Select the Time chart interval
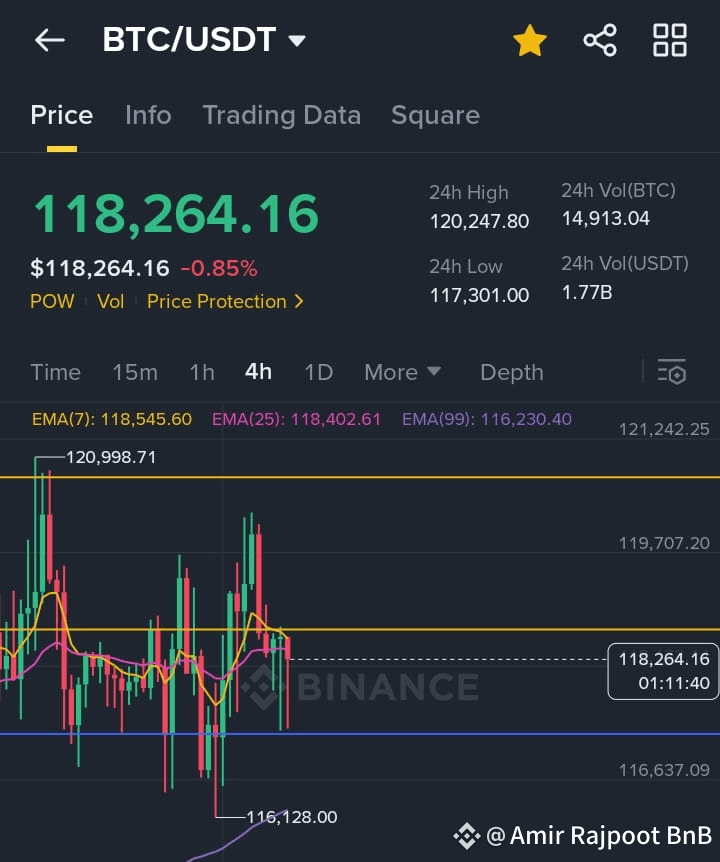 coord(56,372)
